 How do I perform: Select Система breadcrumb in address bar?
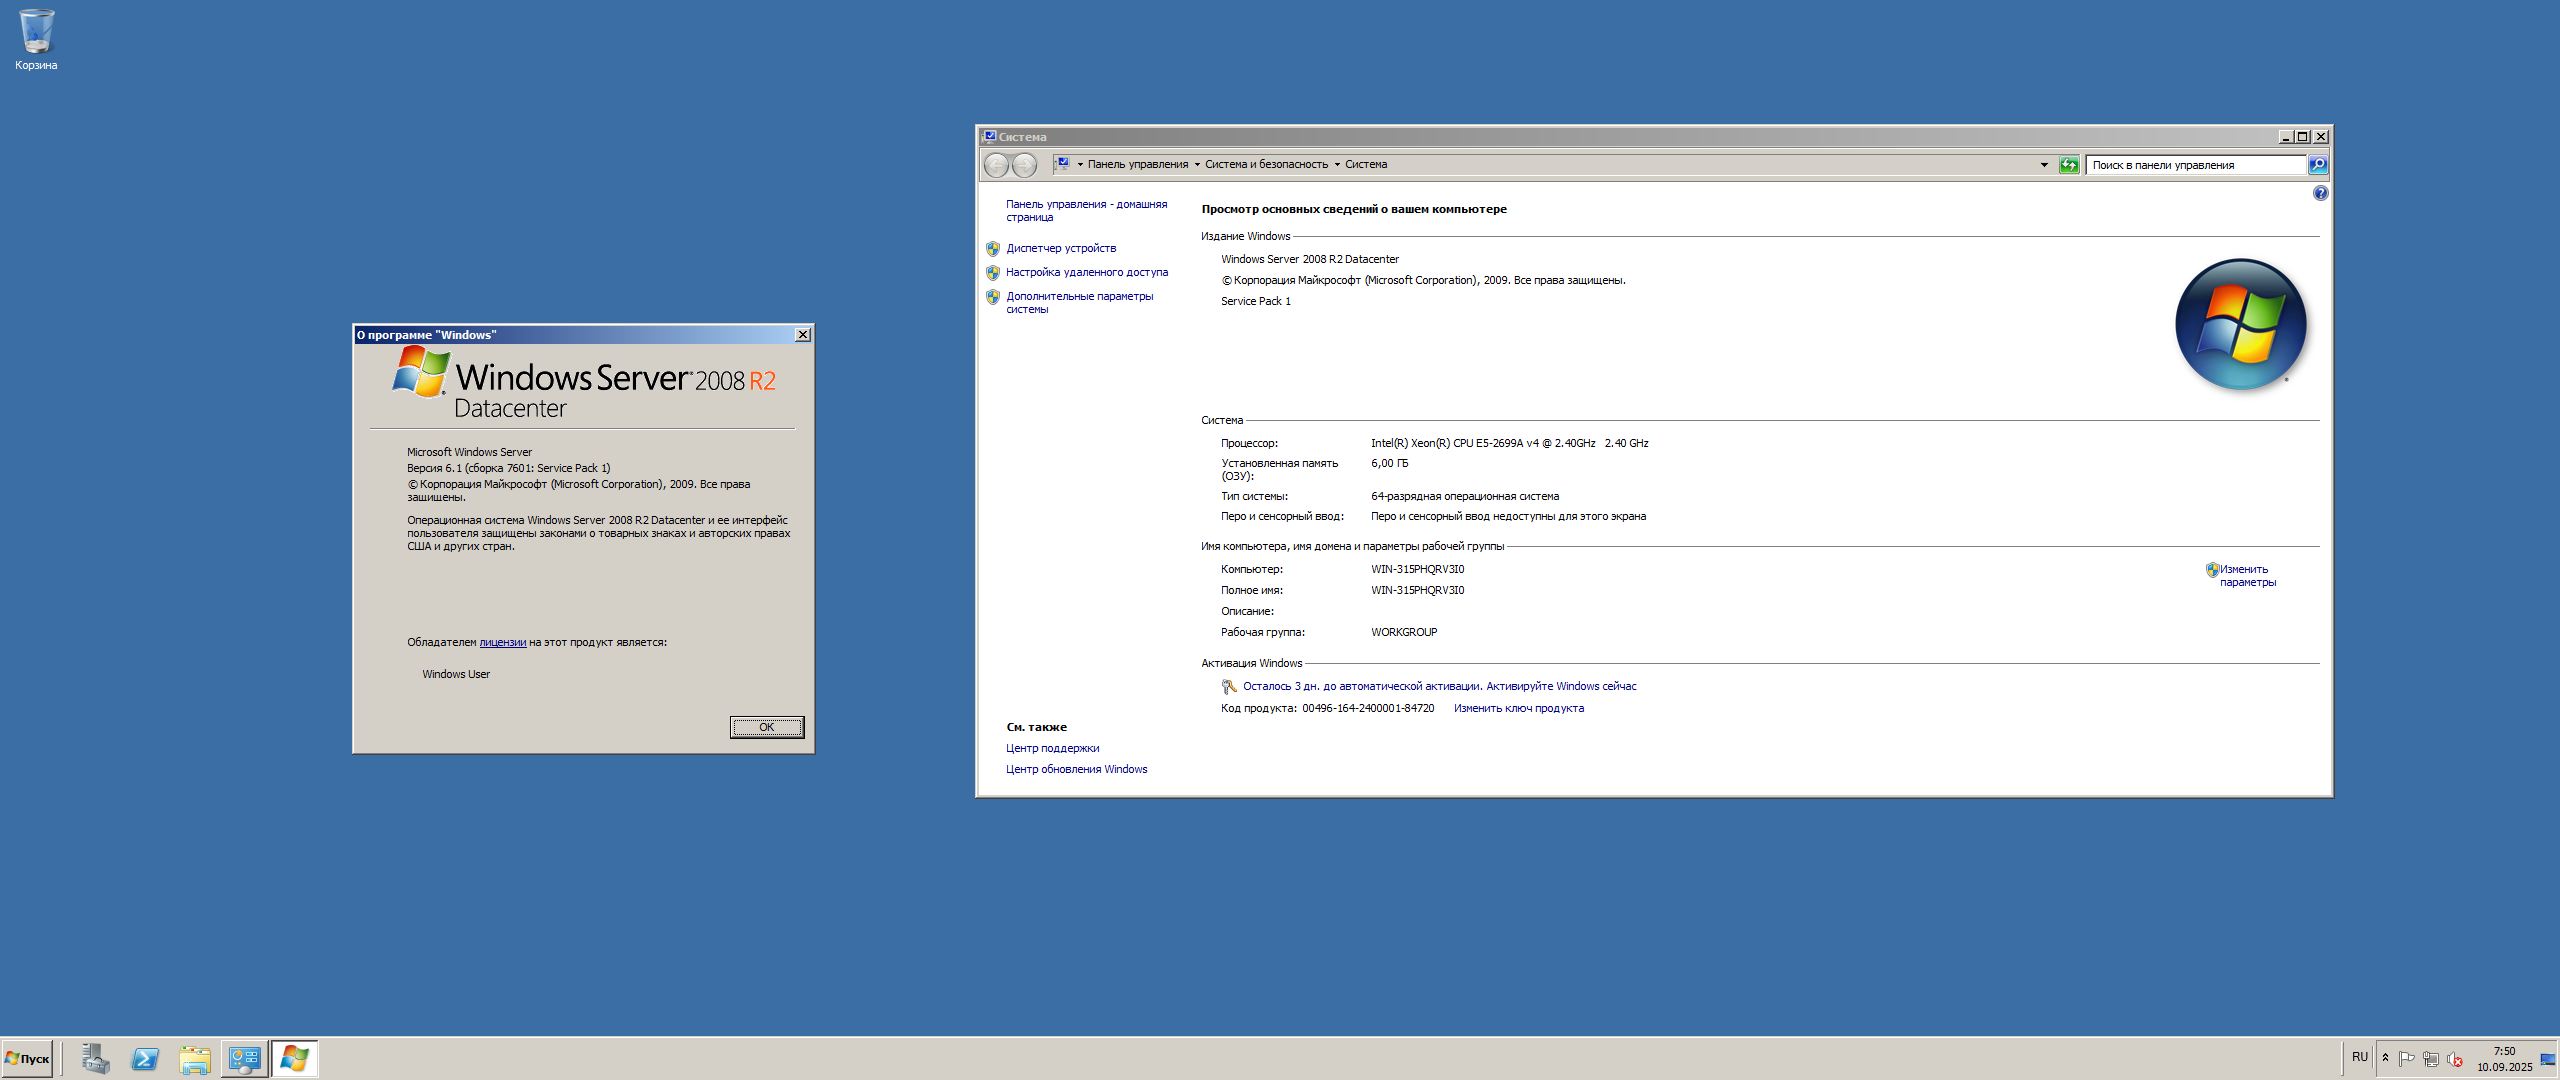(1366, 164)
